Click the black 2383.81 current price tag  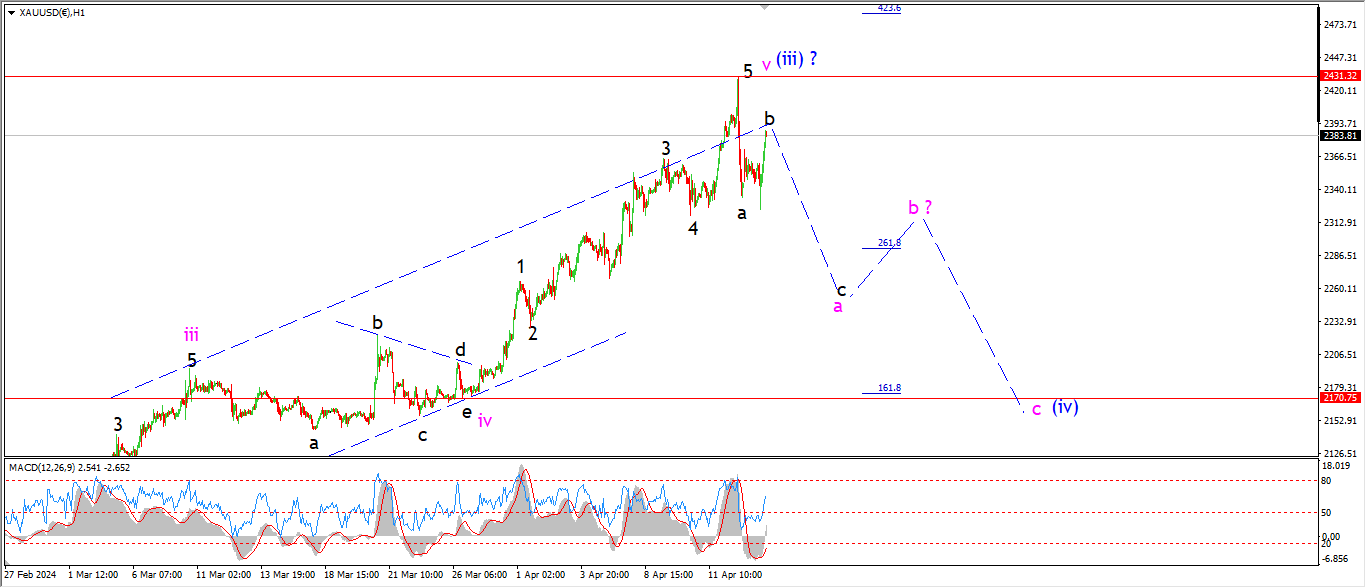tap(1340, 136)
